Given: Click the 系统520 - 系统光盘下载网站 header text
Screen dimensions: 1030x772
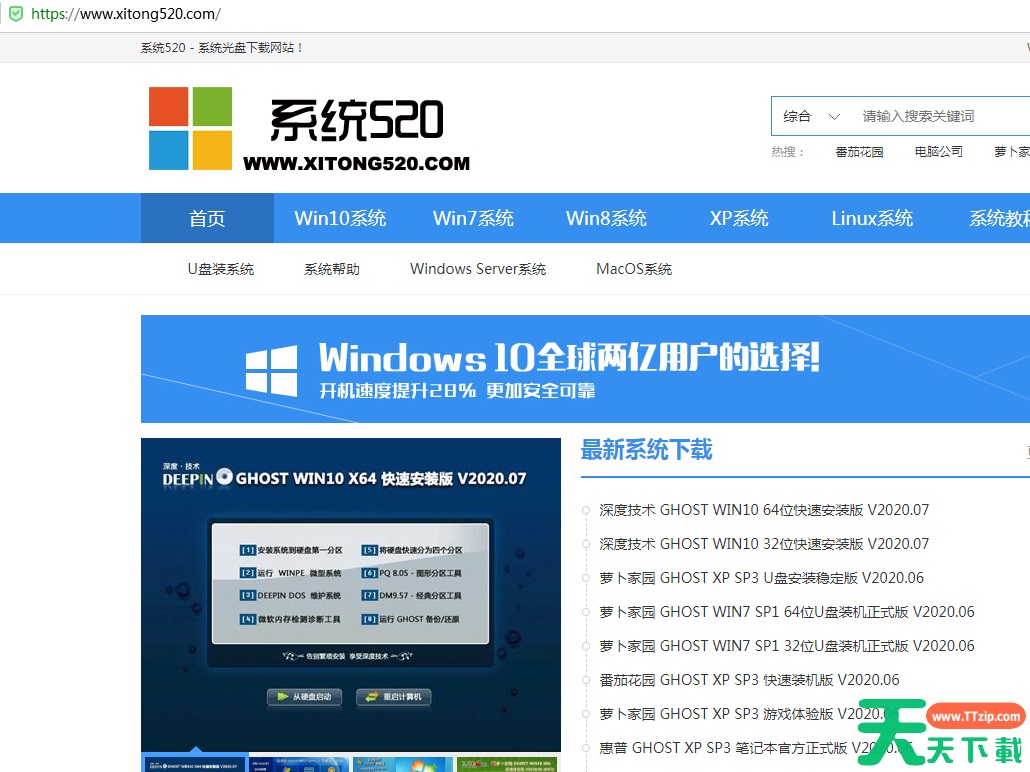Looking at the screenshot, I should tap(221, 47).
